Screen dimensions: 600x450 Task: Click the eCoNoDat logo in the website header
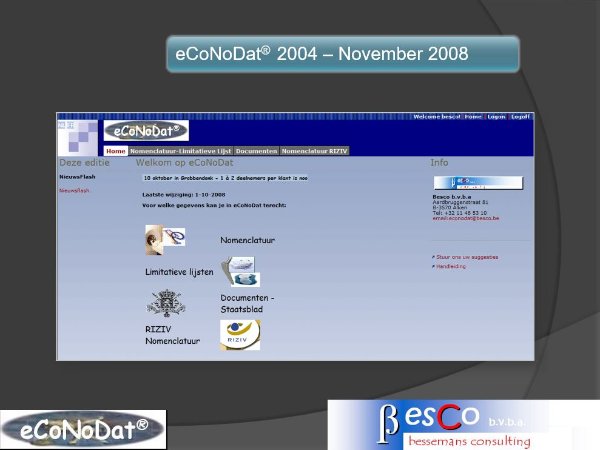click(146, 131)
